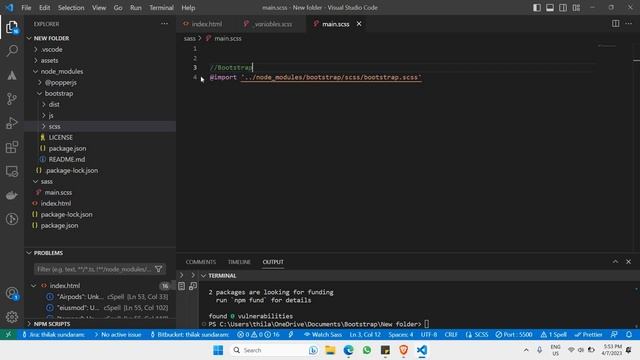Open notifications bell in status bar

(x=629, y=334)
